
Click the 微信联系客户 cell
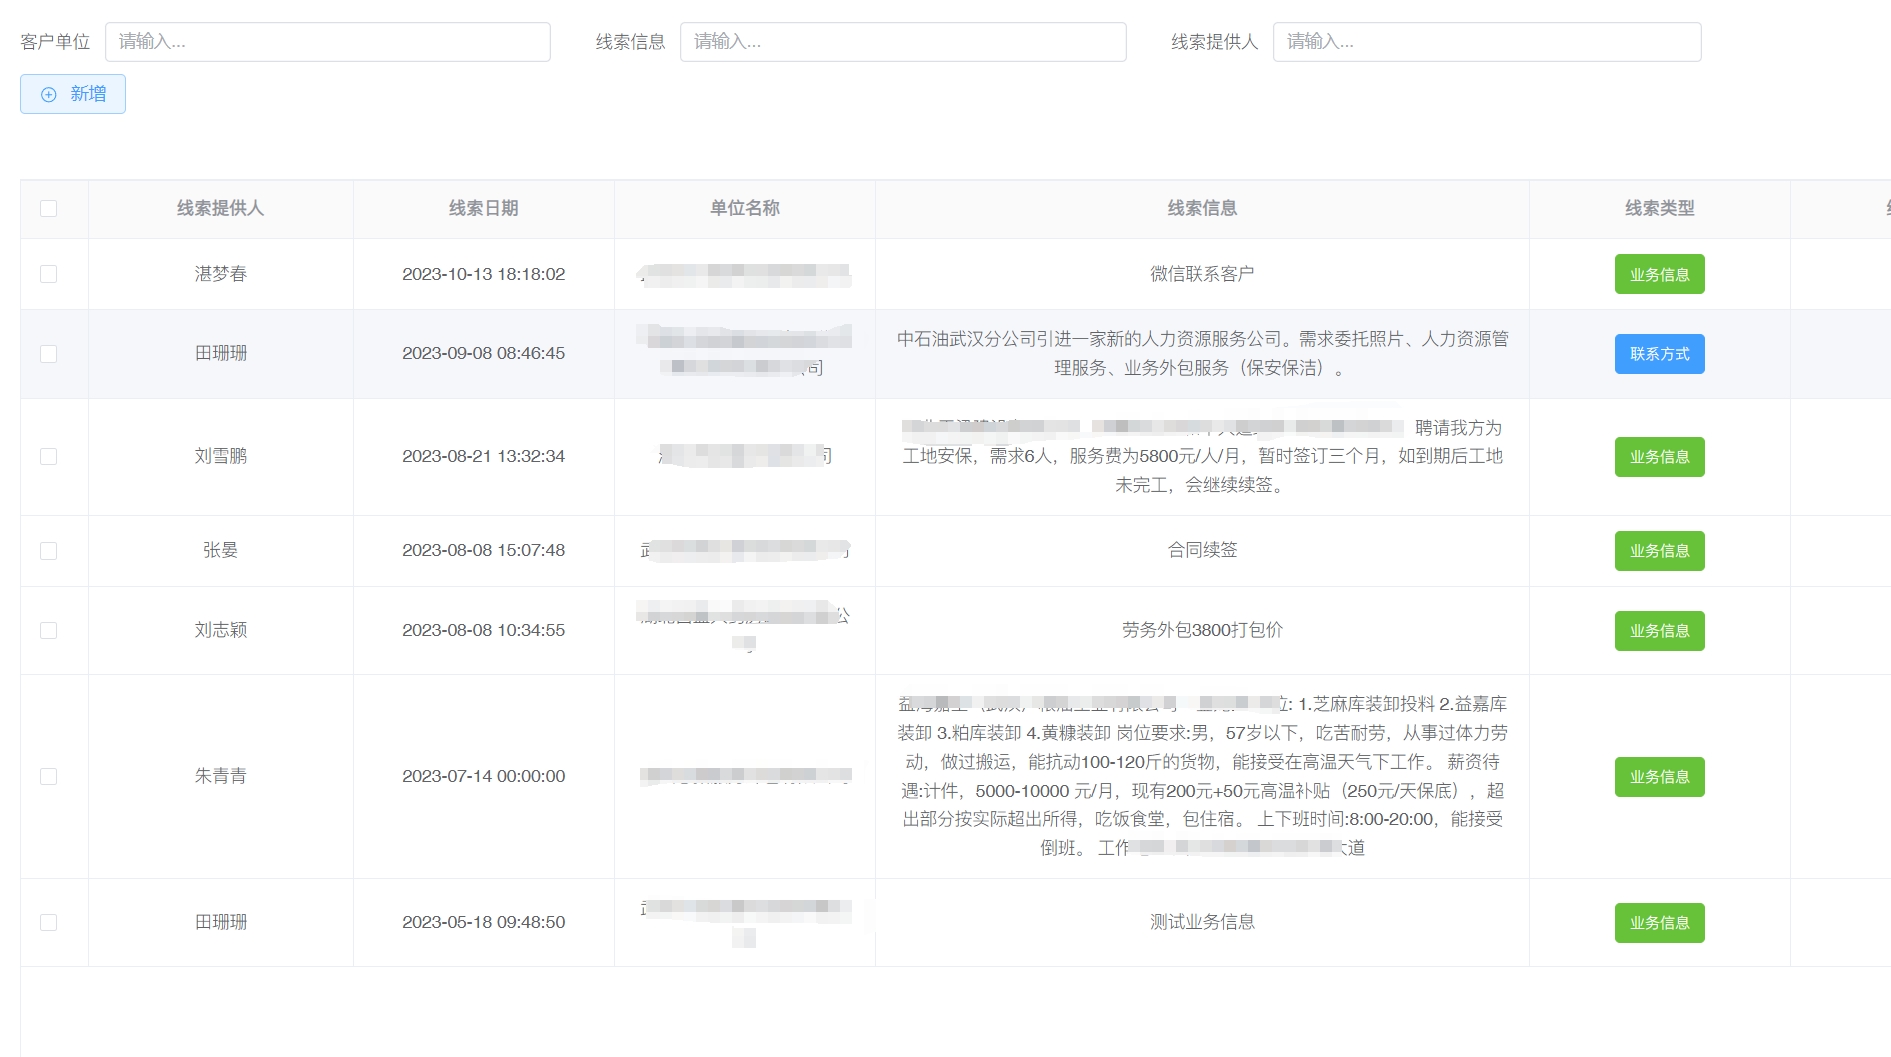tap(1201, 274)
